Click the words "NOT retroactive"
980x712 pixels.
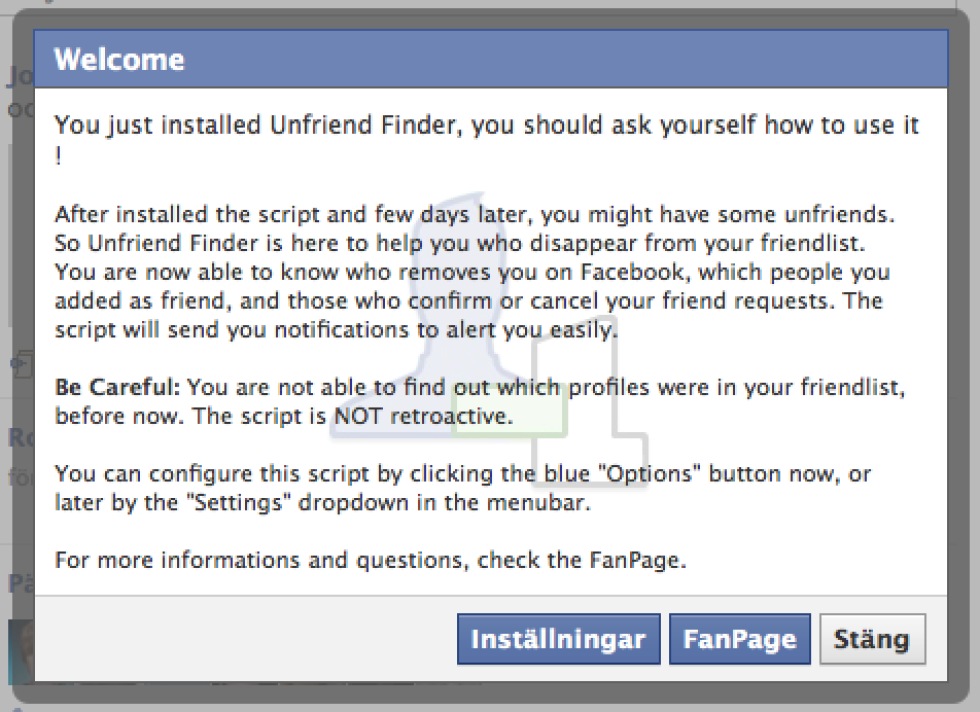point(422,416)
